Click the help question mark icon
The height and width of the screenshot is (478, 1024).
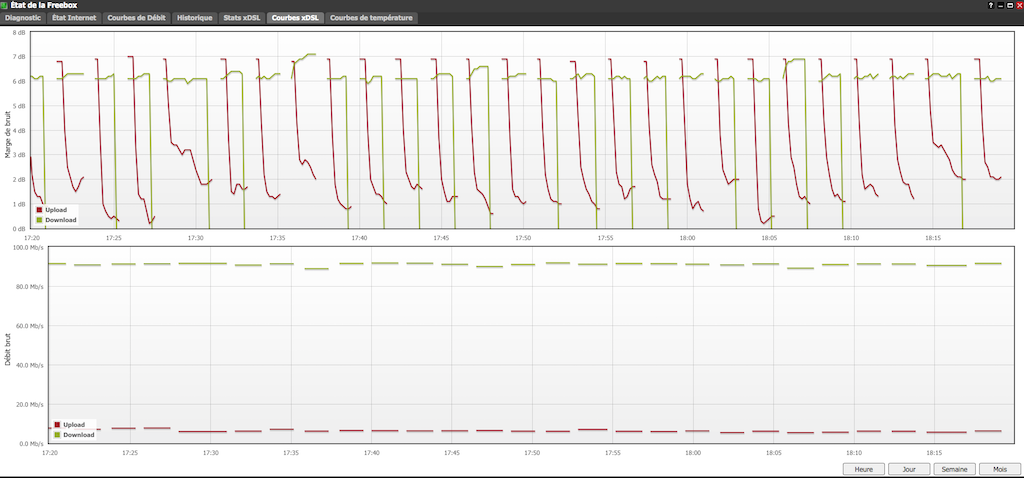coord(991,5)
